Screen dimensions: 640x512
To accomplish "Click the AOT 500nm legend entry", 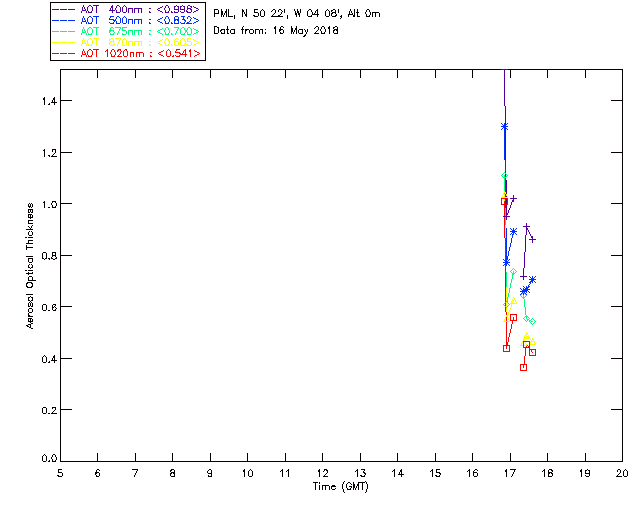I will pyautogui.click(x=126, y=20).
